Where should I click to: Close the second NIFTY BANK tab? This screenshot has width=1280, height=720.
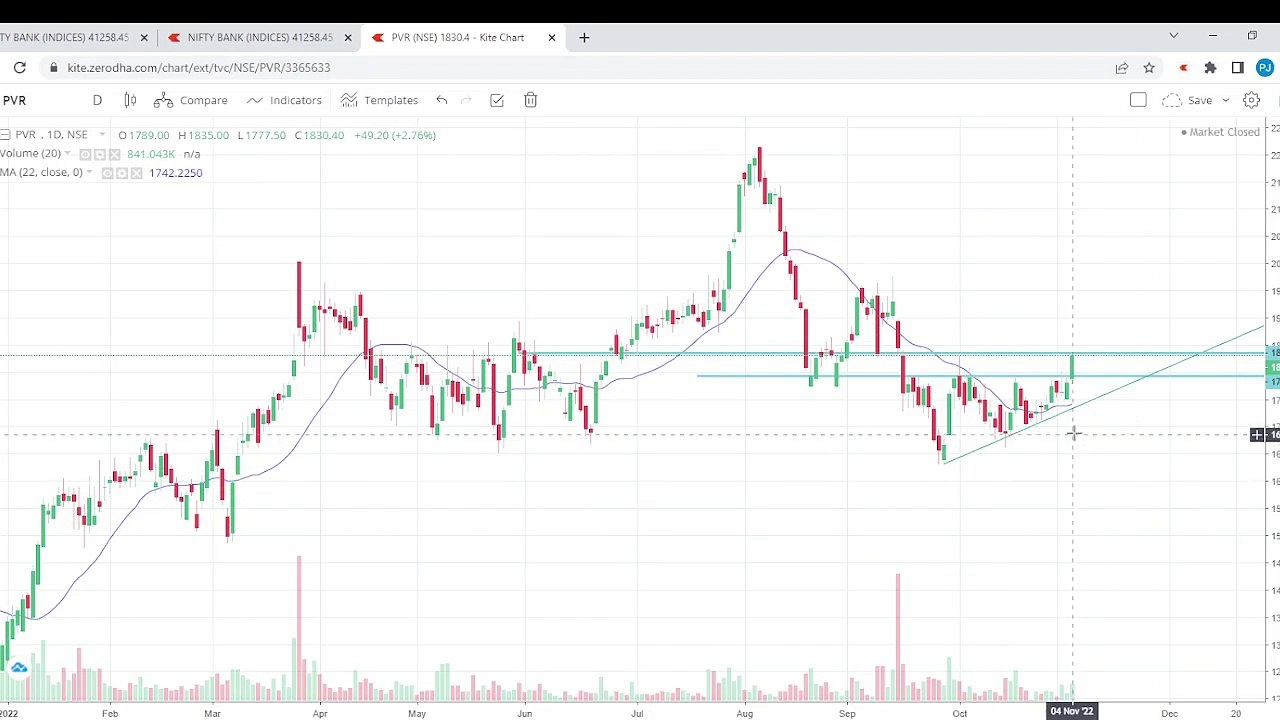coord(348,37)
